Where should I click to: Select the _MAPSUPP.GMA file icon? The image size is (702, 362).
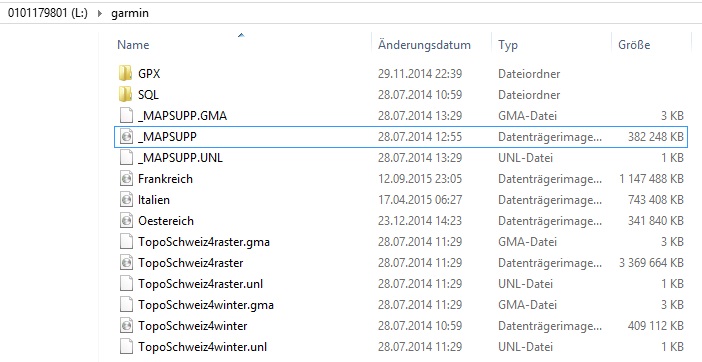tap(127, 115)
